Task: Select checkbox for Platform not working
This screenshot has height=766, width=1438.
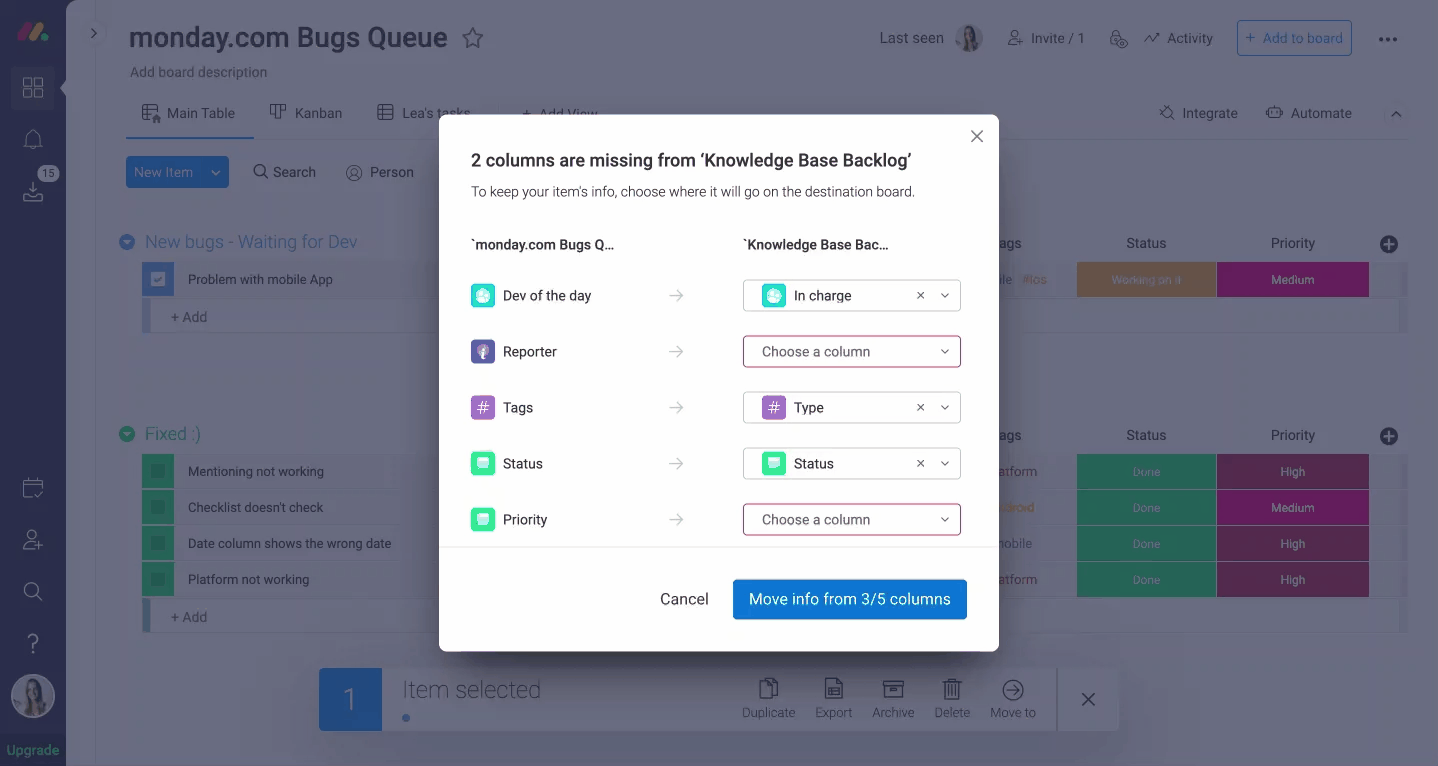Action: coord(158,580)
